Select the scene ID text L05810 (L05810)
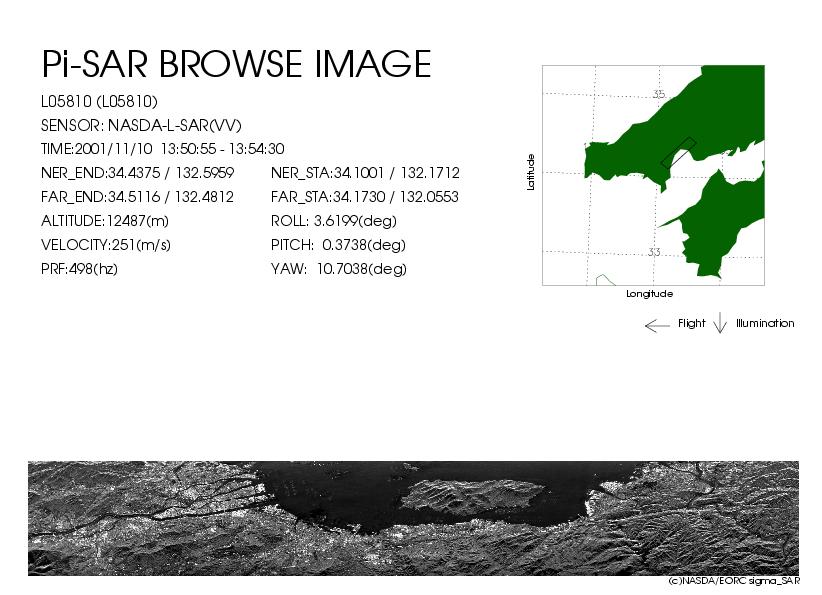 pos(99,102)
